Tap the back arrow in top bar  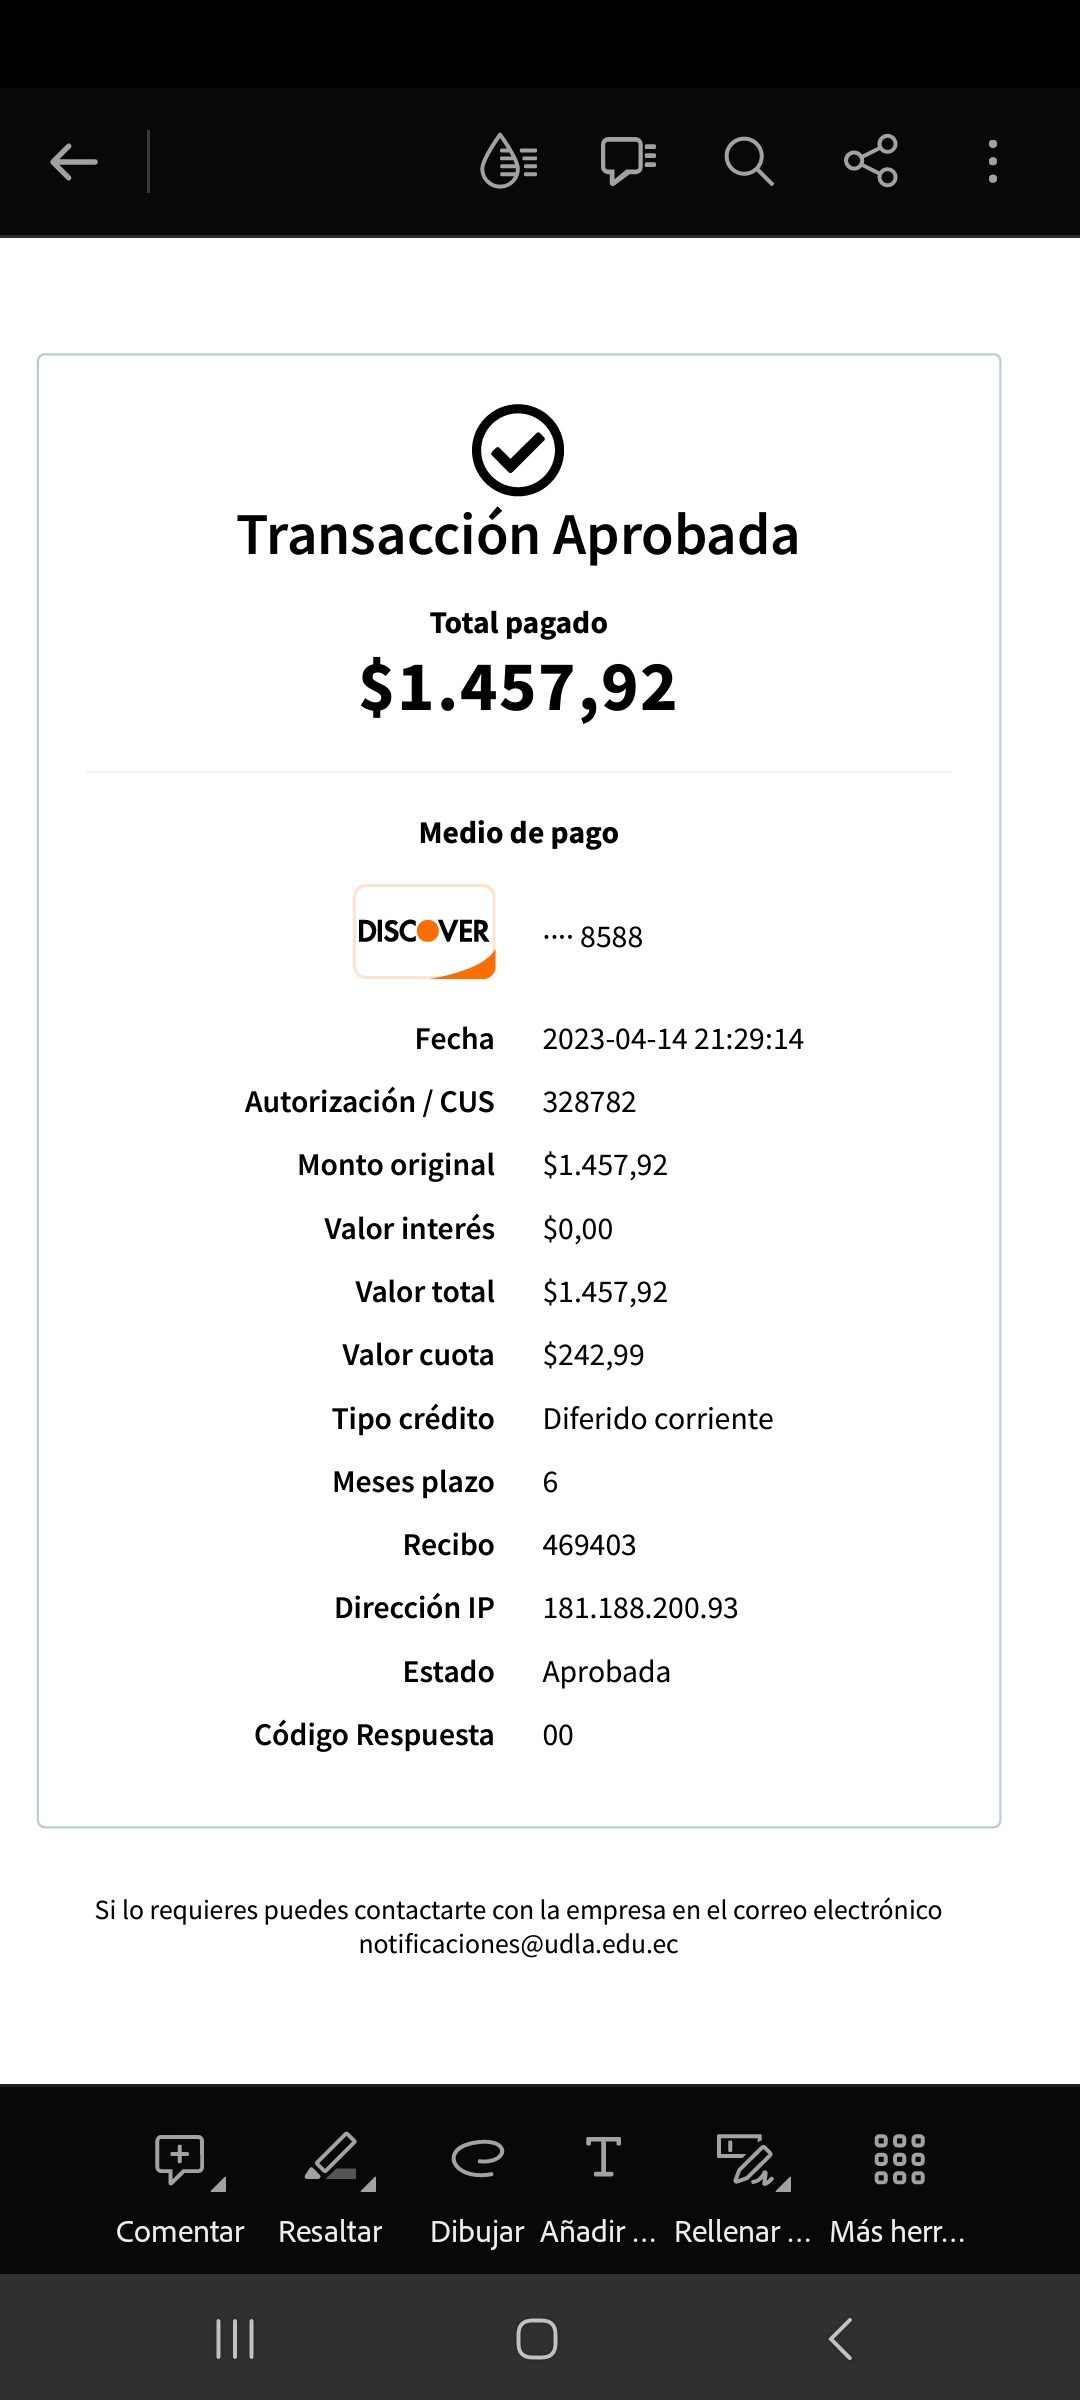coord(74,161)
